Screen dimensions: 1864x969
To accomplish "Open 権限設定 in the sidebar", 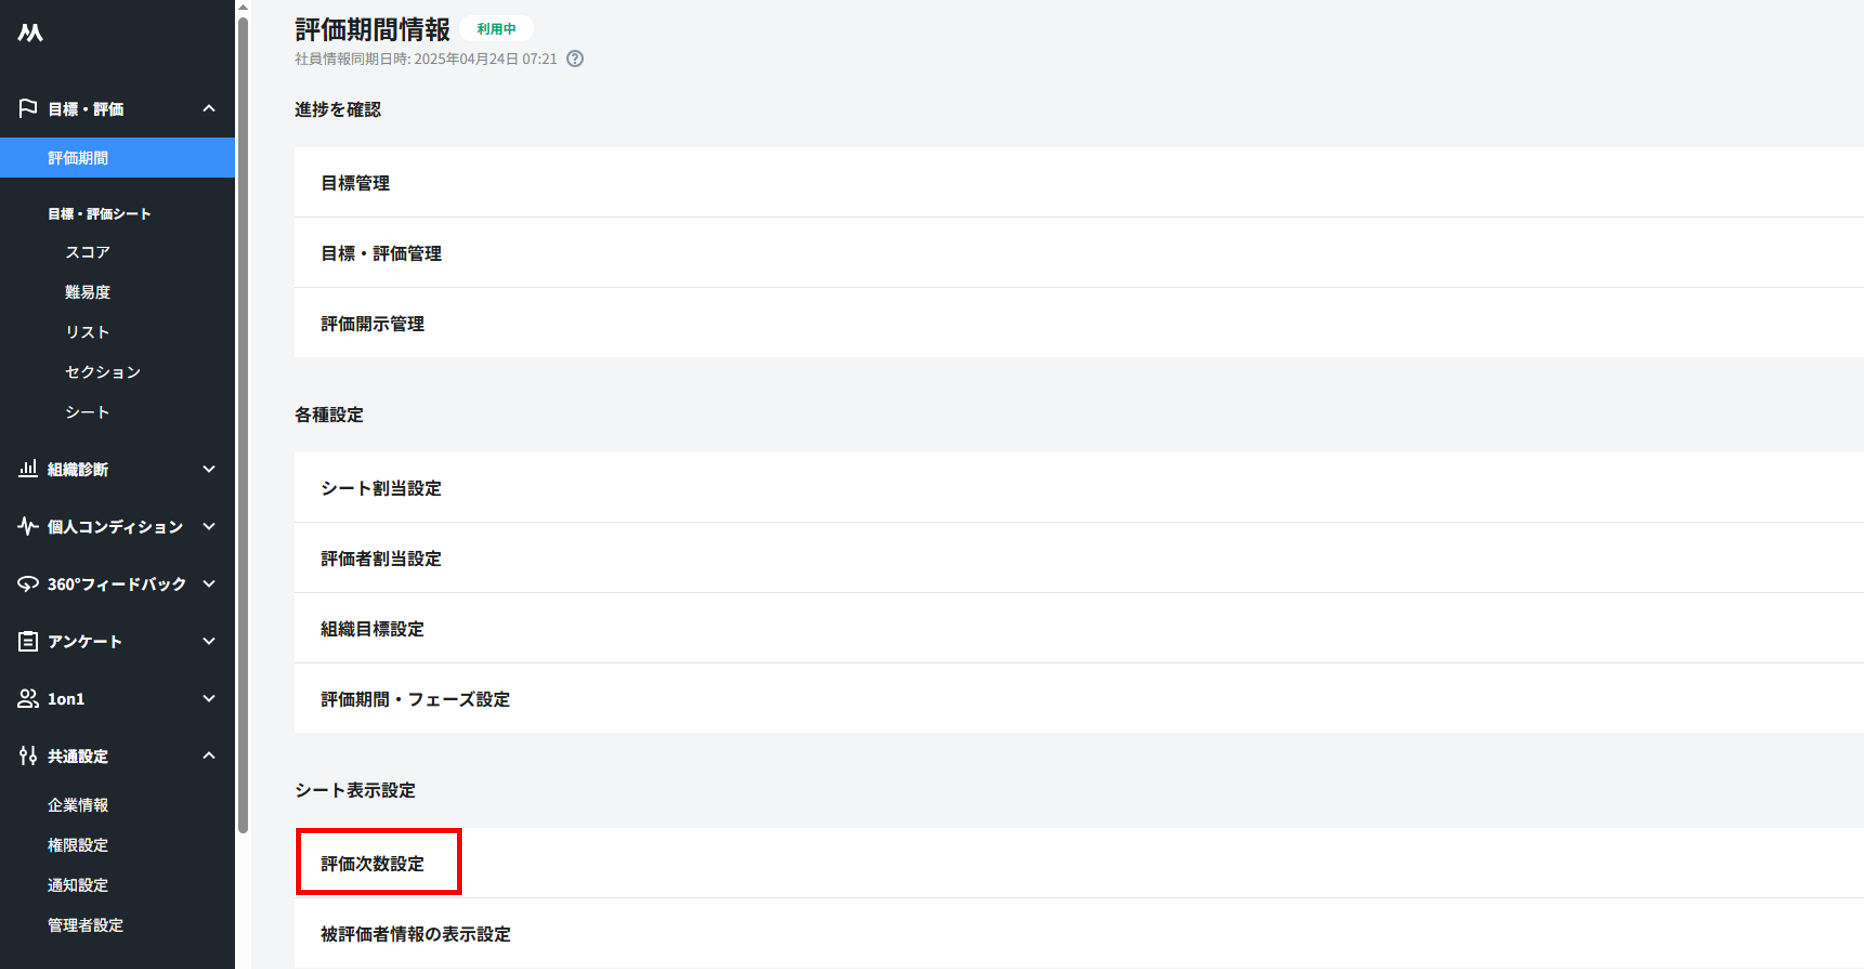I will 78,845.
